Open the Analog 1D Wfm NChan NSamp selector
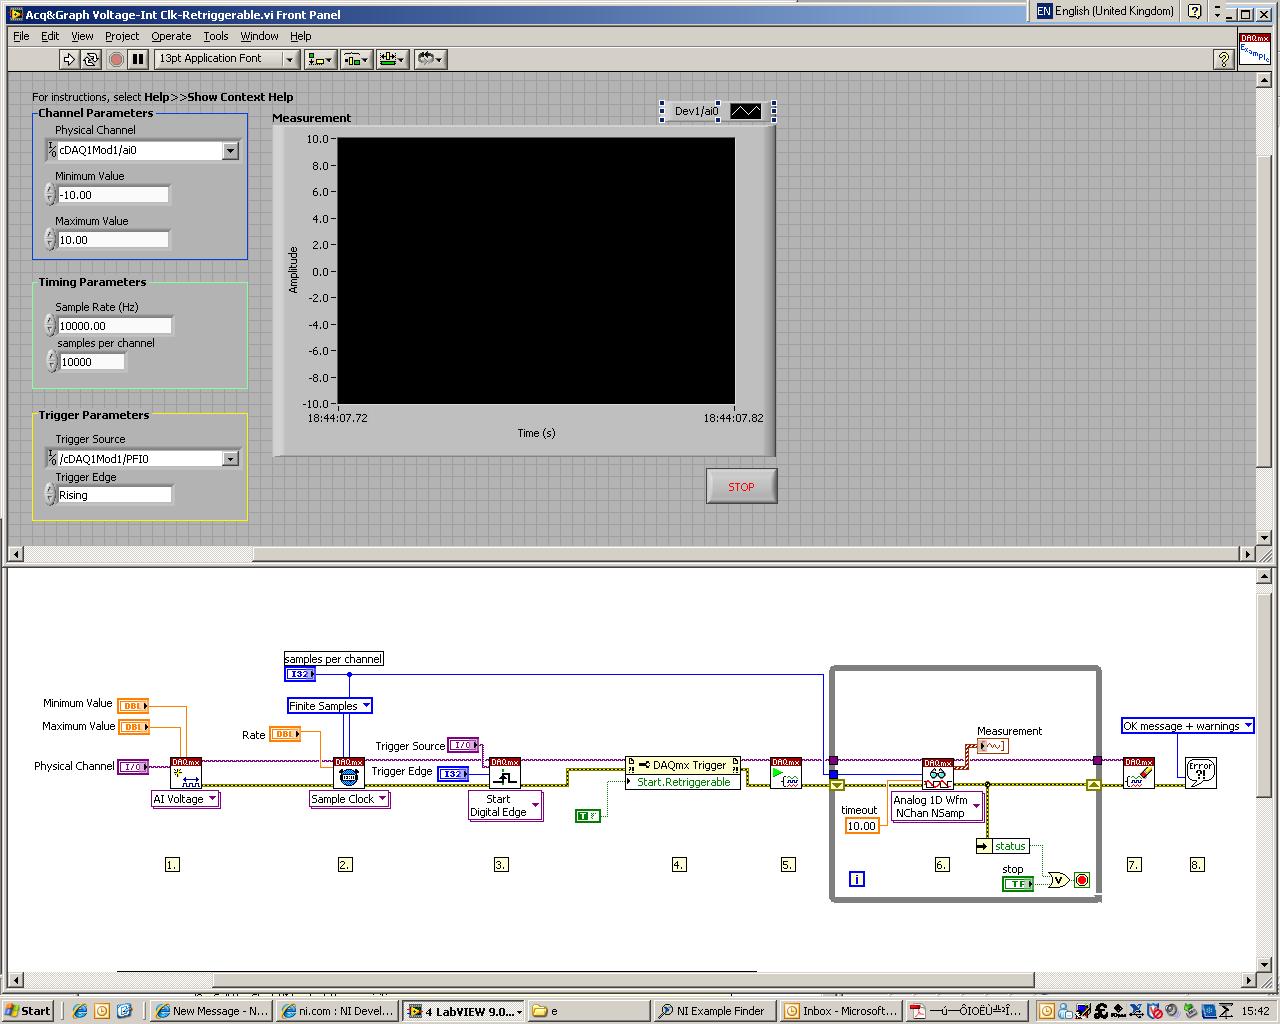This screenshot has width=1280, height=1024. click(x=937, y=807)
